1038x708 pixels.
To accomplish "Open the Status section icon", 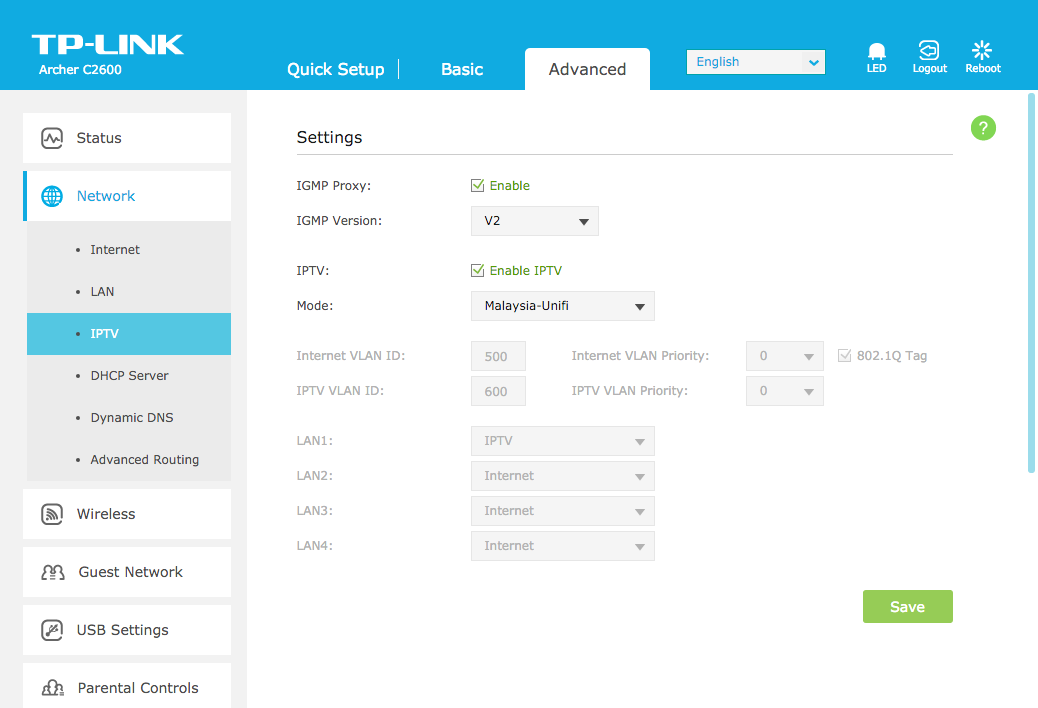I will 52,138.
